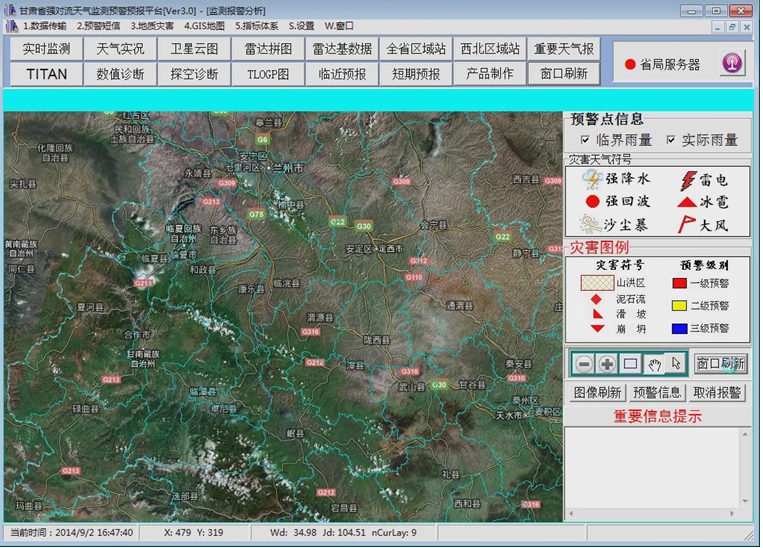Click the 当前时间 status bar entry
The width and height of the screenshot is (763, 548).
[72, 532]
